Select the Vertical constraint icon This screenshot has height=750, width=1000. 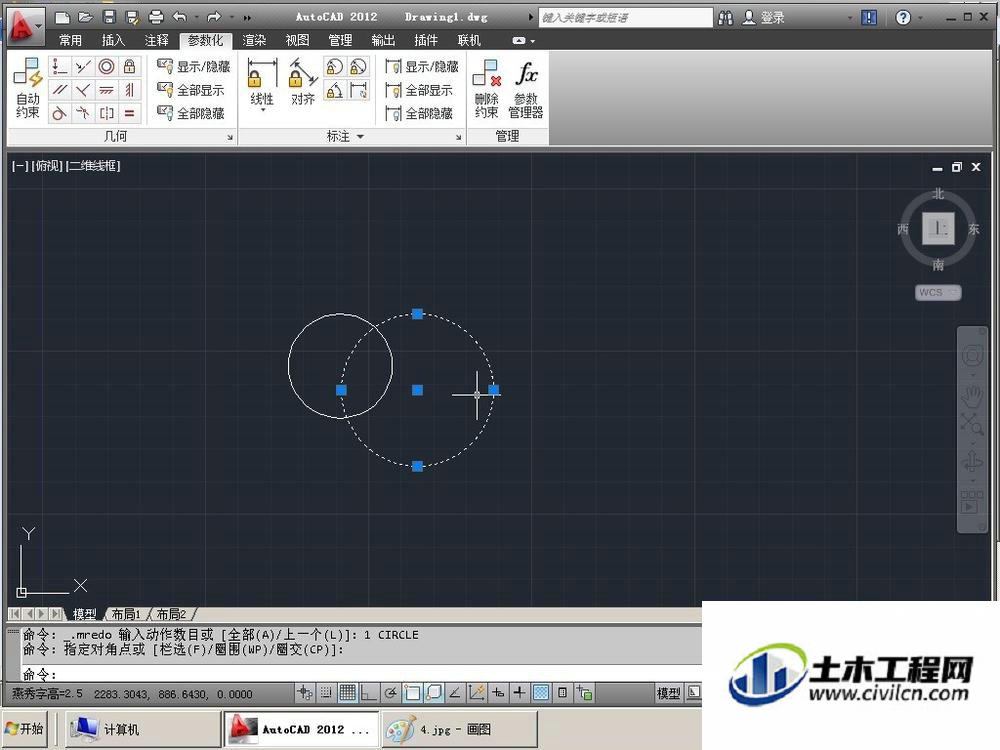[x=129, y=90]
